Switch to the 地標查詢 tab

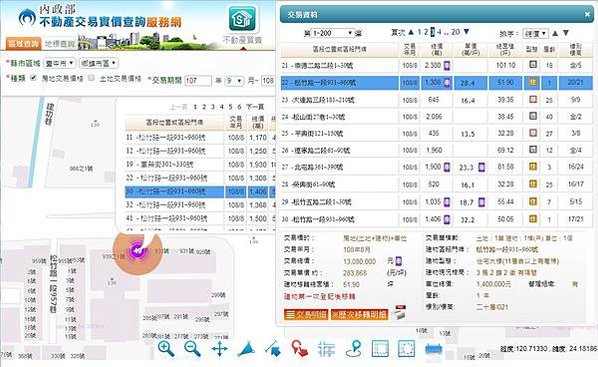(60, 44)
